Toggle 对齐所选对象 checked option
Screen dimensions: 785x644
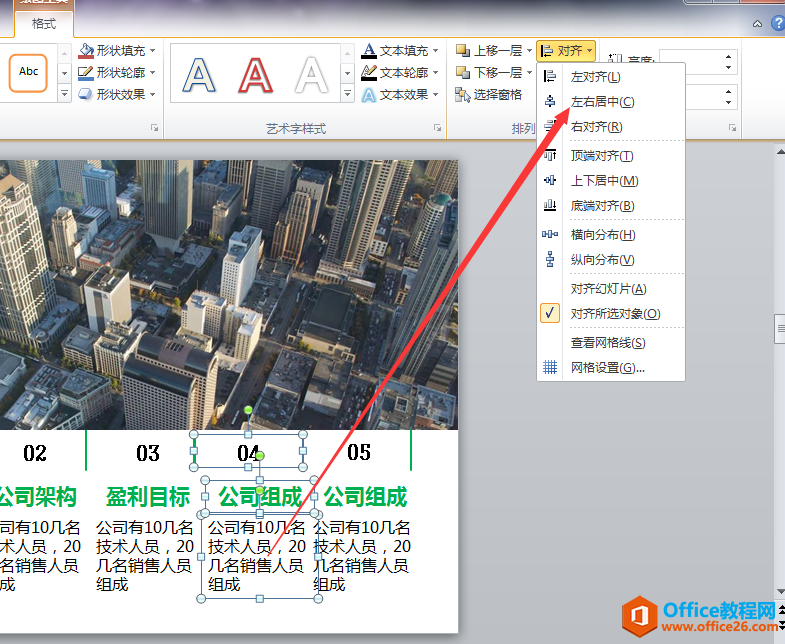[x=615, y=314]
